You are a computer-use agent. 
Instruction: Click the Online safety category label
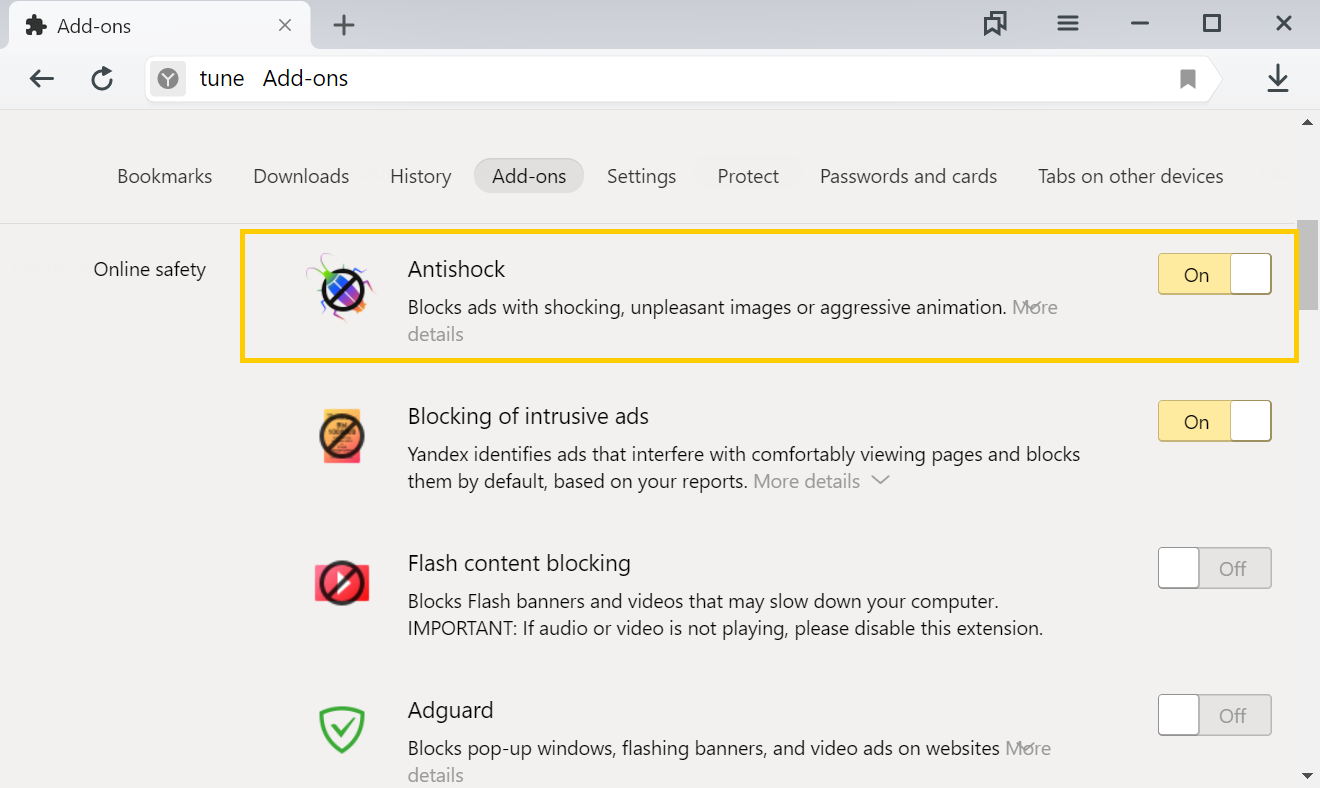click(x=150, y=269)
